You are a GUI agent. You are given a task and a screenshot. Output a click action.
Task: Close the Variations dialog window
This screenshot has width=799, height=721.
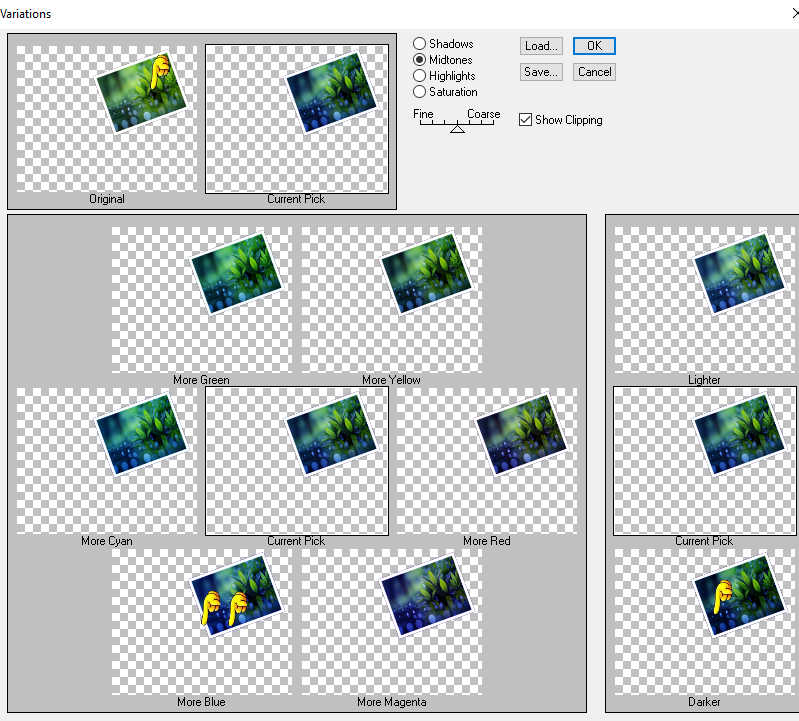(795, 13)
